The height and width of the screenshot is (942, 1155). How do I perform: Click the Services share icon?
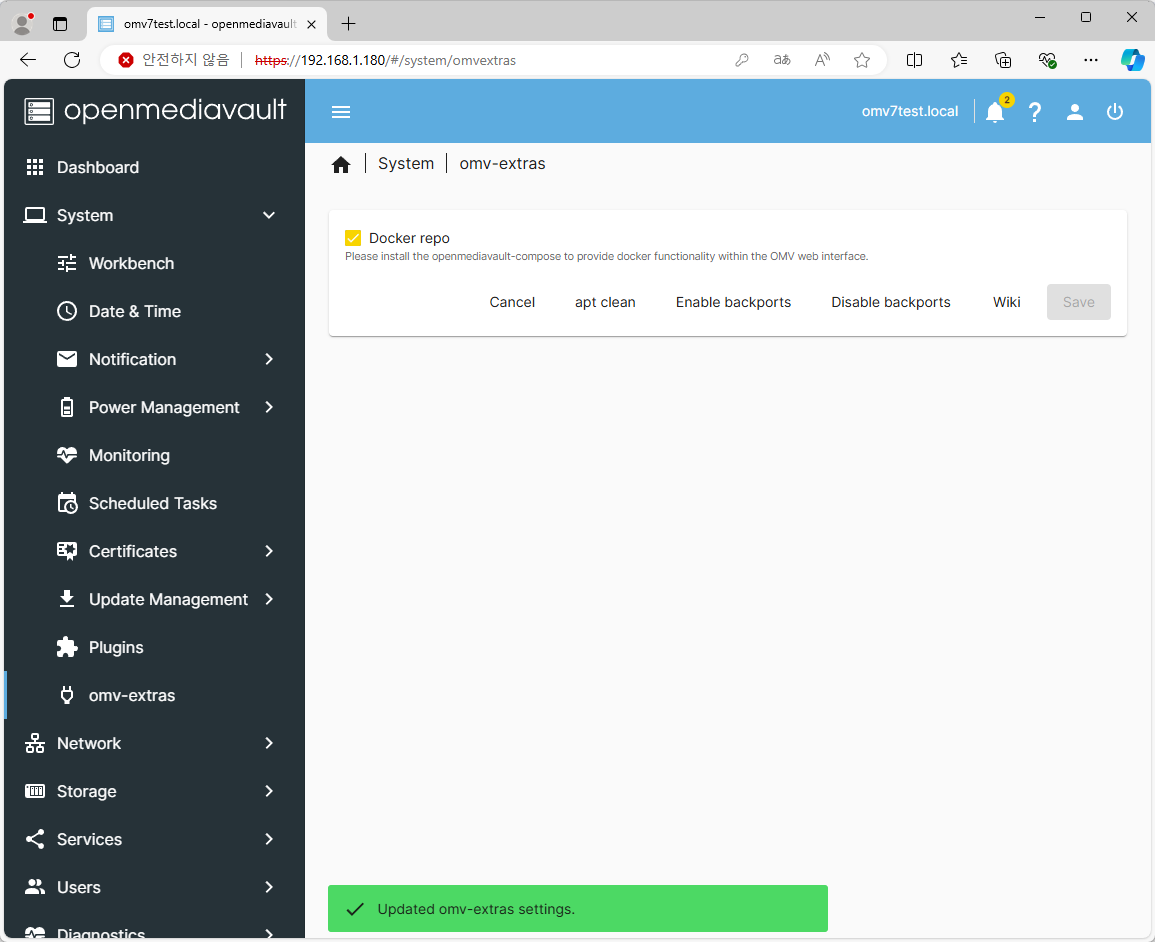(35, 839)
